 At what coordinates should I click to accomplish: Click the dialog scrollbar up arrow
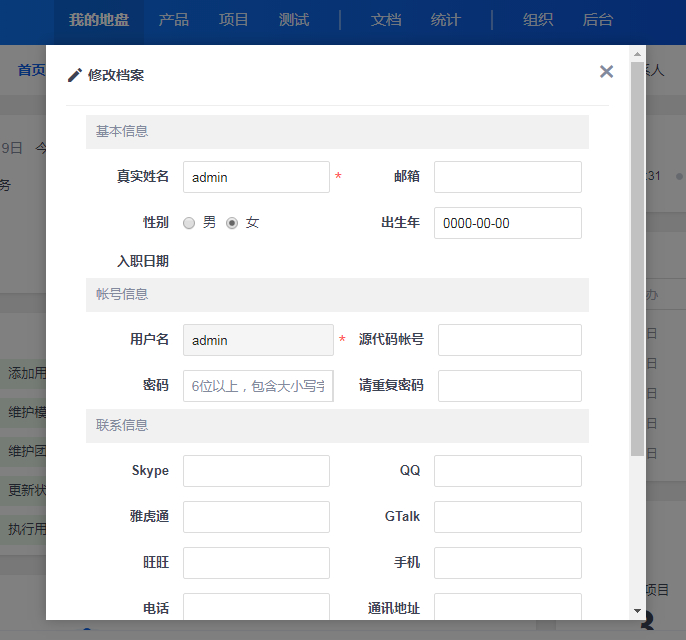tap(637, 54)
